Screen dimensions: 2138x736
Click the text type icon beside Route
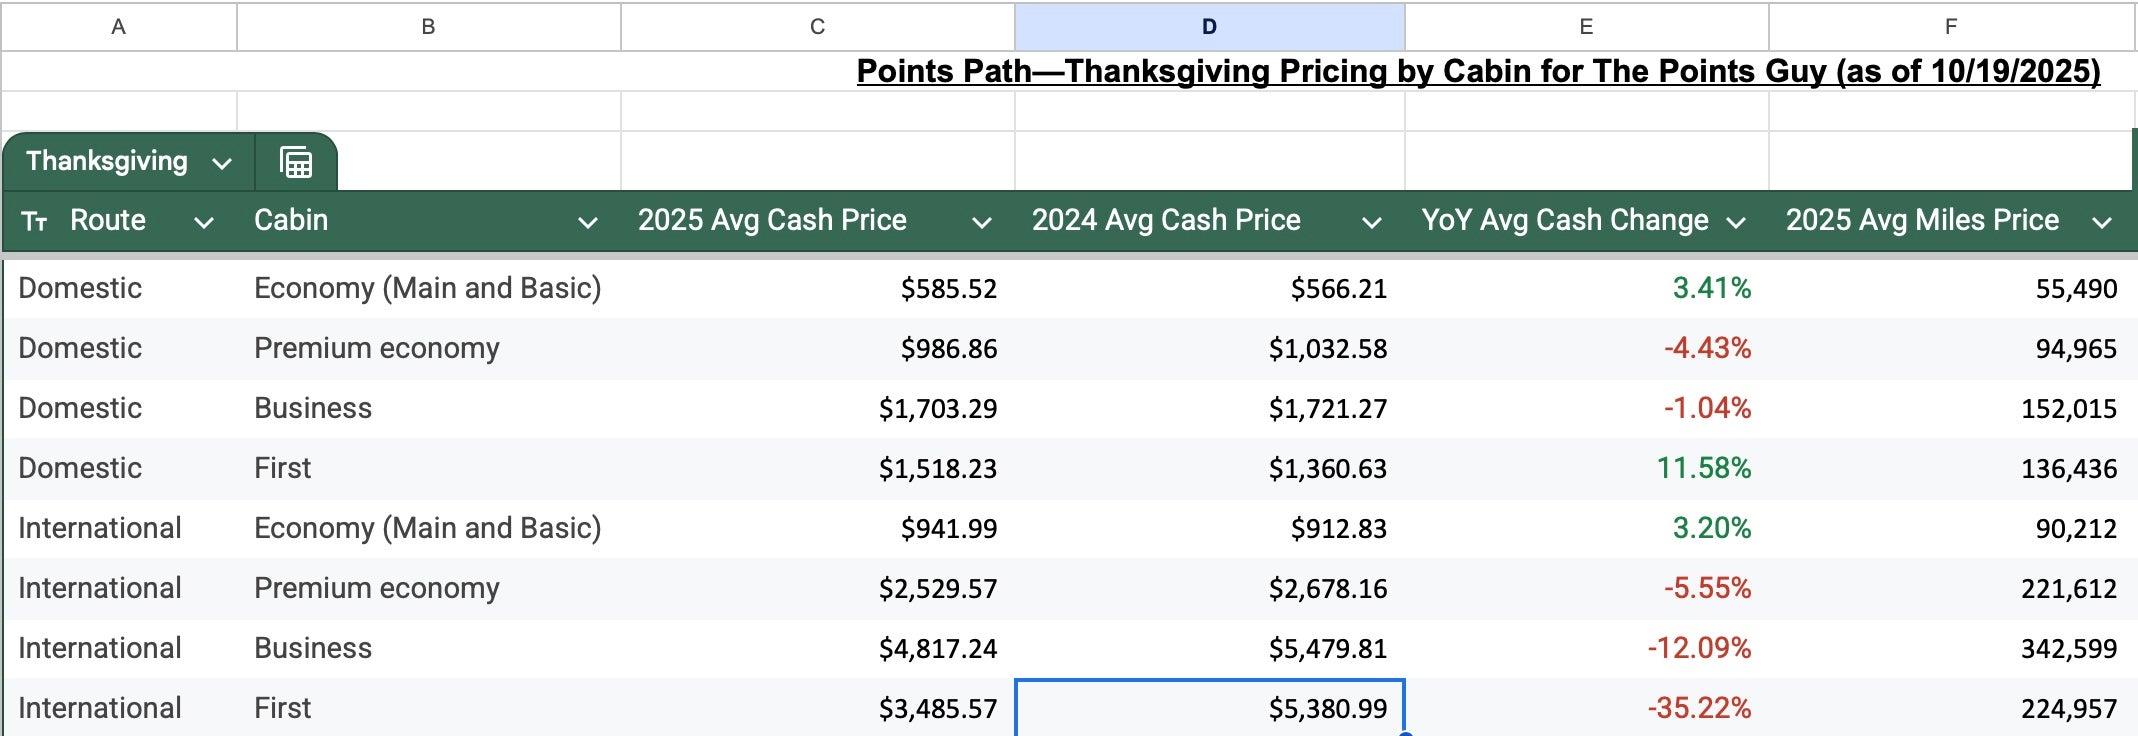(35, 221)
